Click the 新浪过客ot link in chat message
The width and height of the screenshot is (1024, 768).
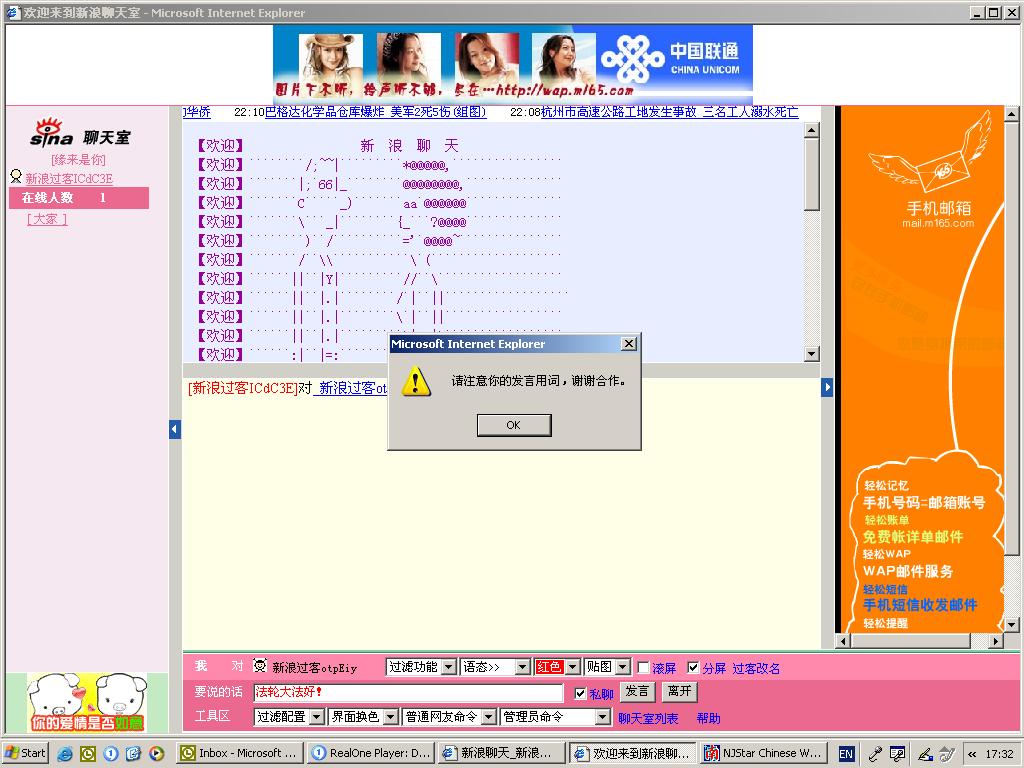(351, 389)
